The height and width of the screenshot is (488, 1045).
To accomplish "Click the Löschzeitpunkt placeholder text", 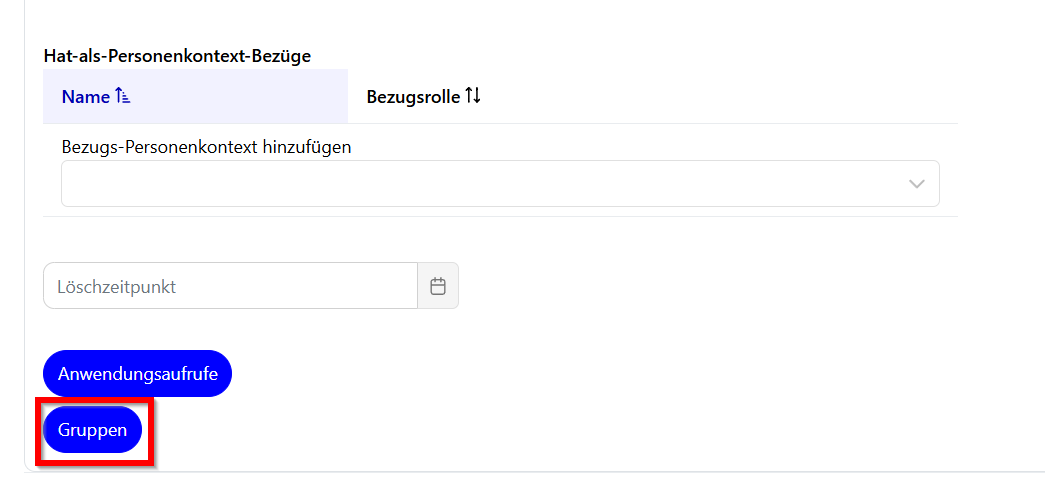I will point(117,287).
